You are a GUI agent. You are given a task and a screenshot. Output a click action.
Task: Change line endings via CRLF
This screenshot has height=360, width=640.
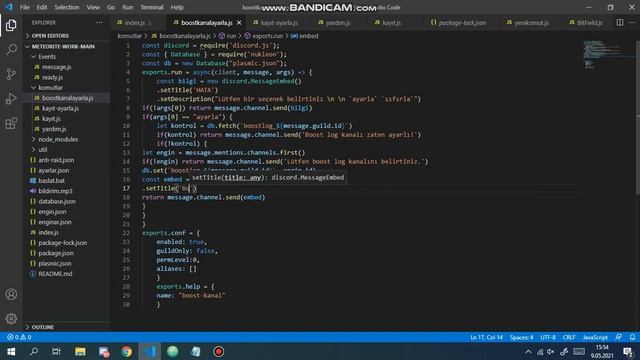click(x=569, y=337)
